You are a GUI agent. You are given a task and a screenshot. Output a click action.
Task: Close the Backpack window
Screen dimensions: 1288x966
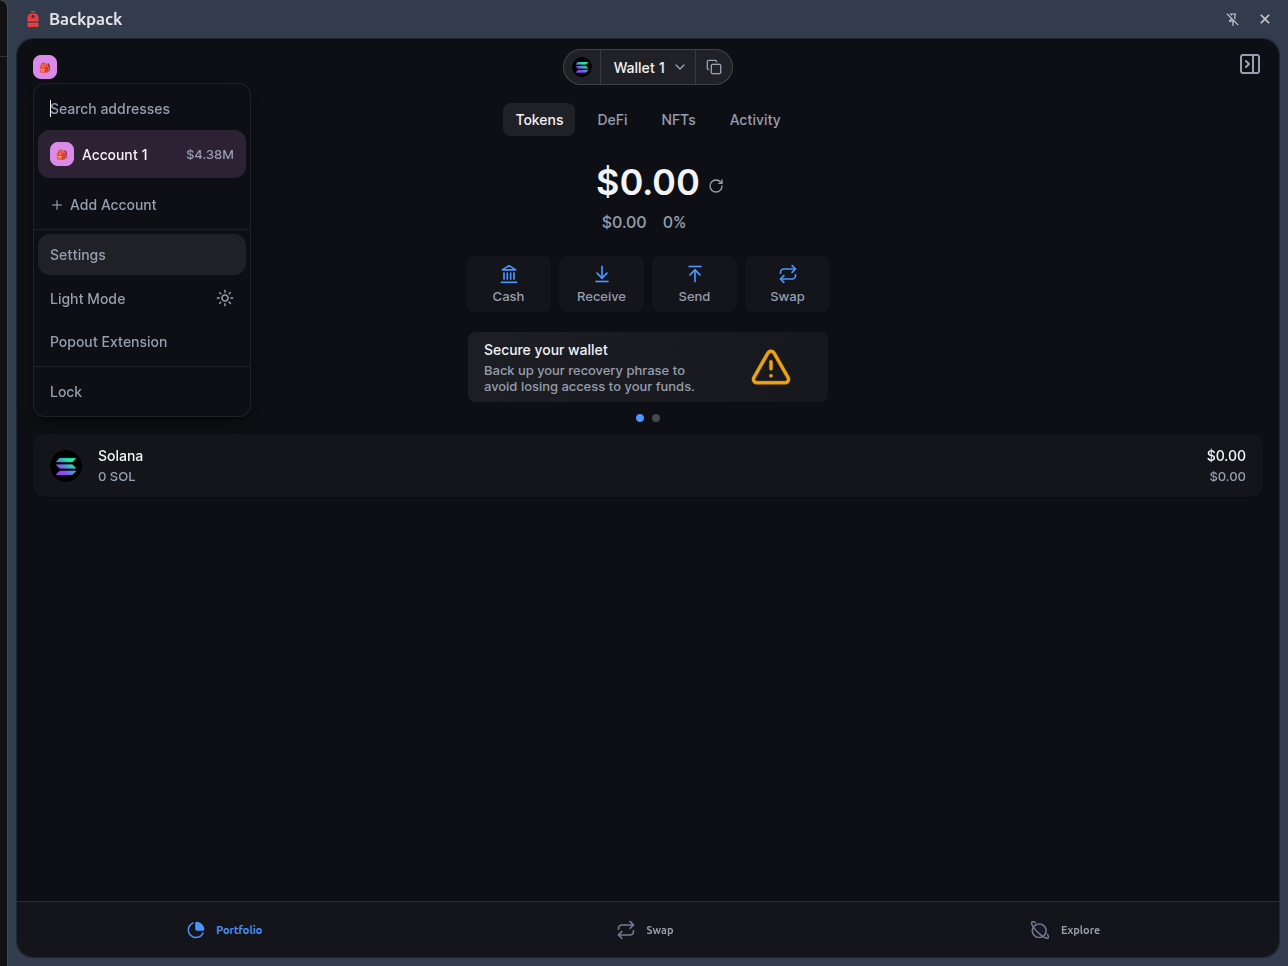click(x=1265, y=19)
